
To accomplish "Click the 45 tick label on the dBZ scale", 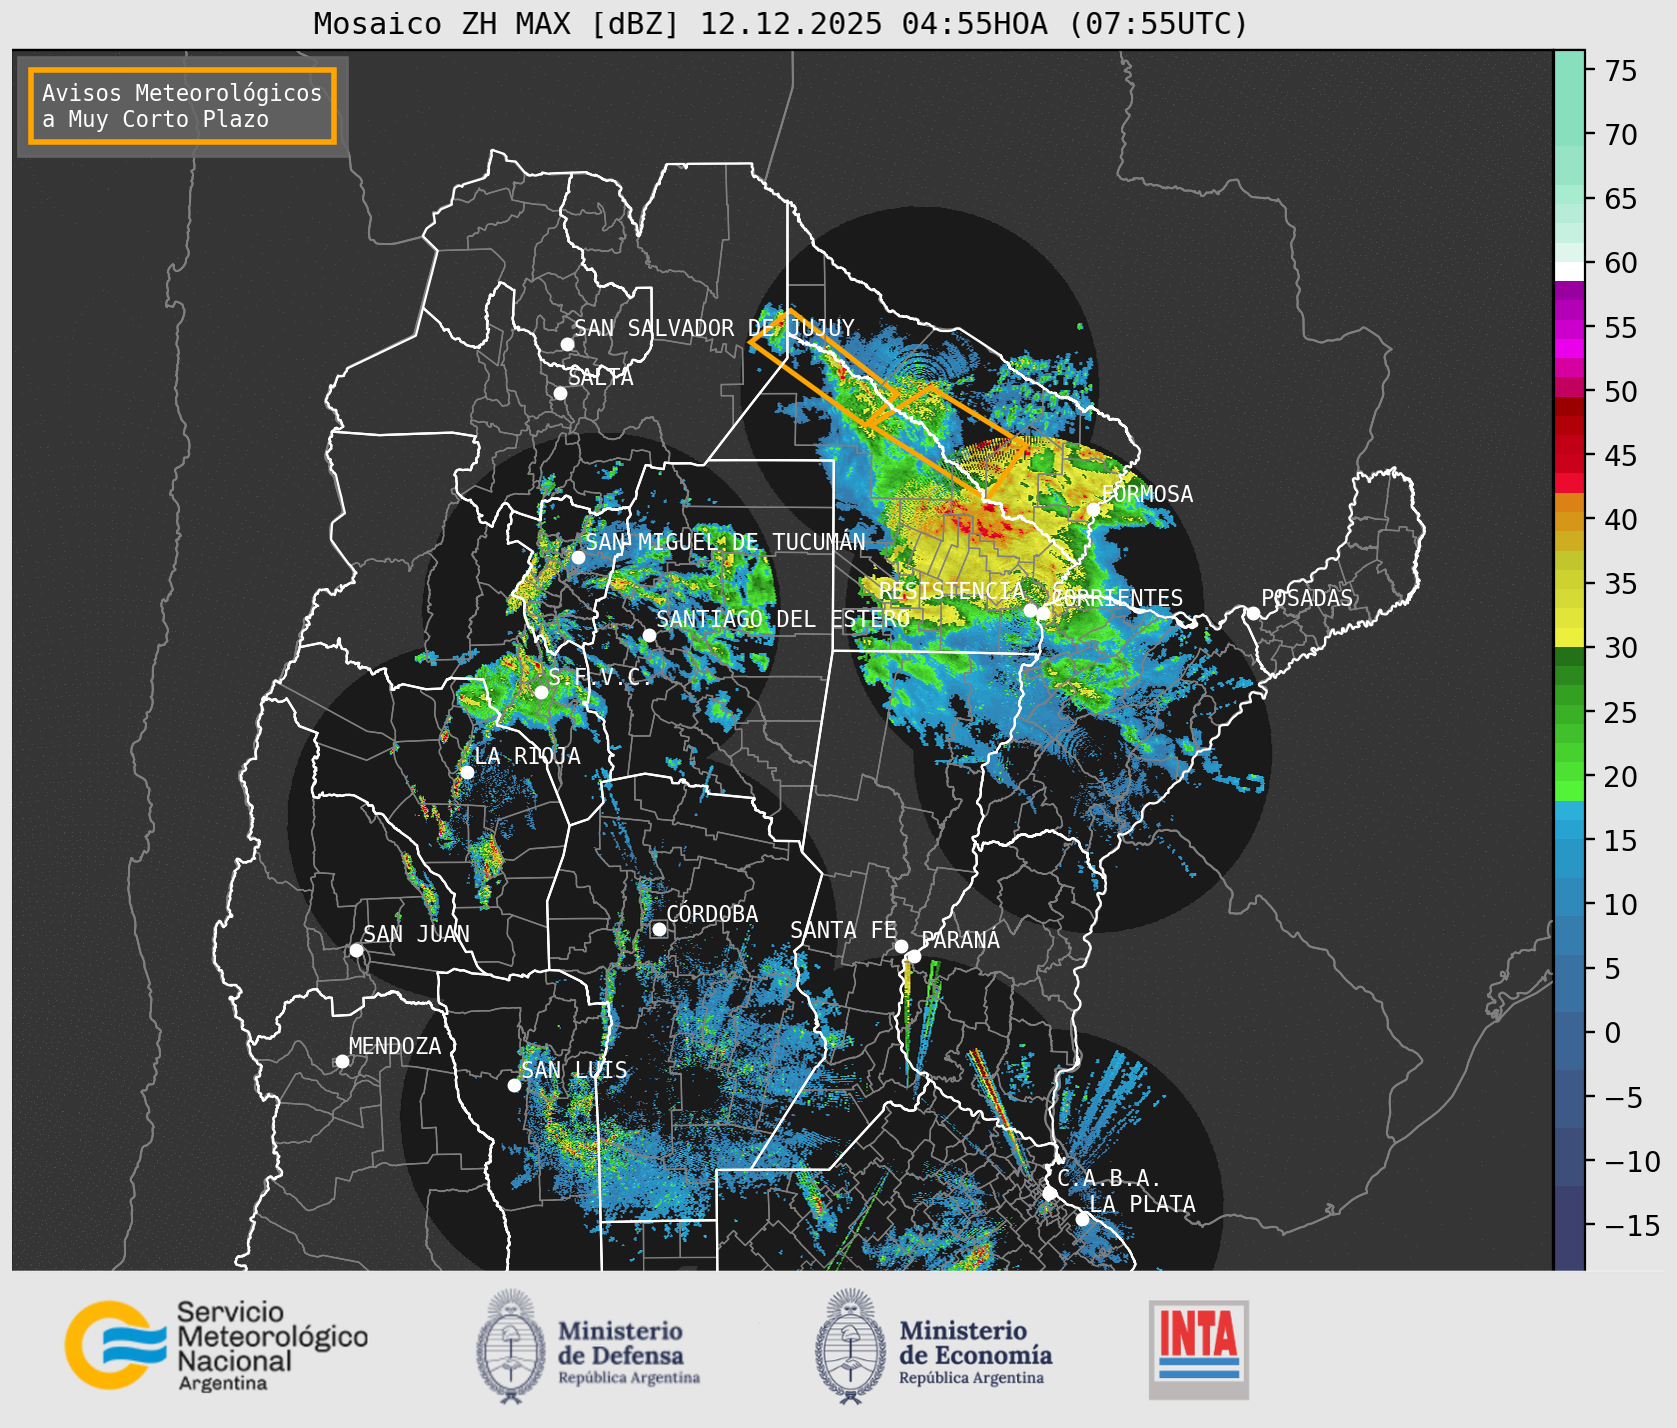I will [x=1622, y=456].
